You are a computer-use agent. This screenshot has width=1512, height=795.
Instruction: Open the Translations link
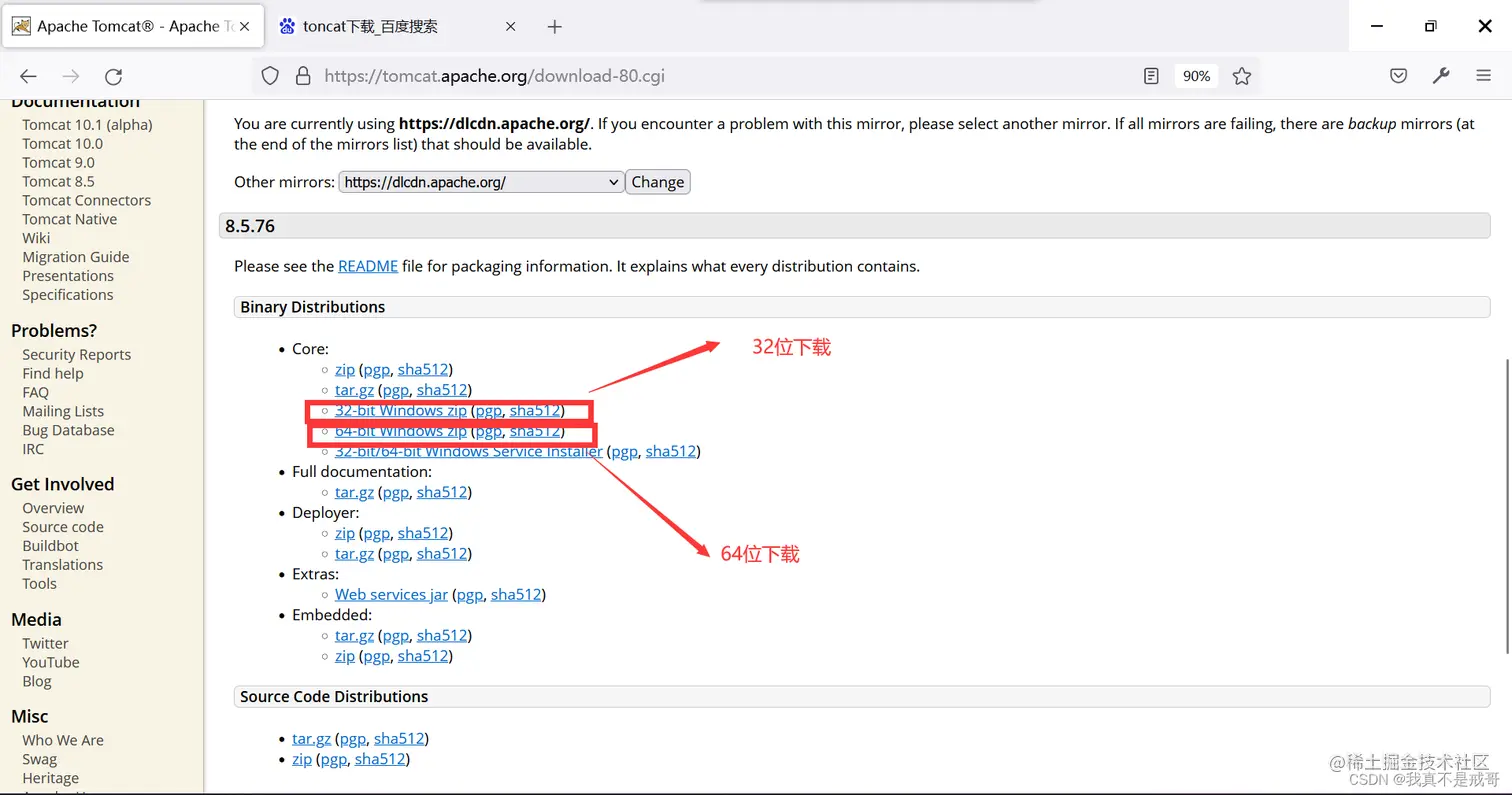[x=62, y=565]
